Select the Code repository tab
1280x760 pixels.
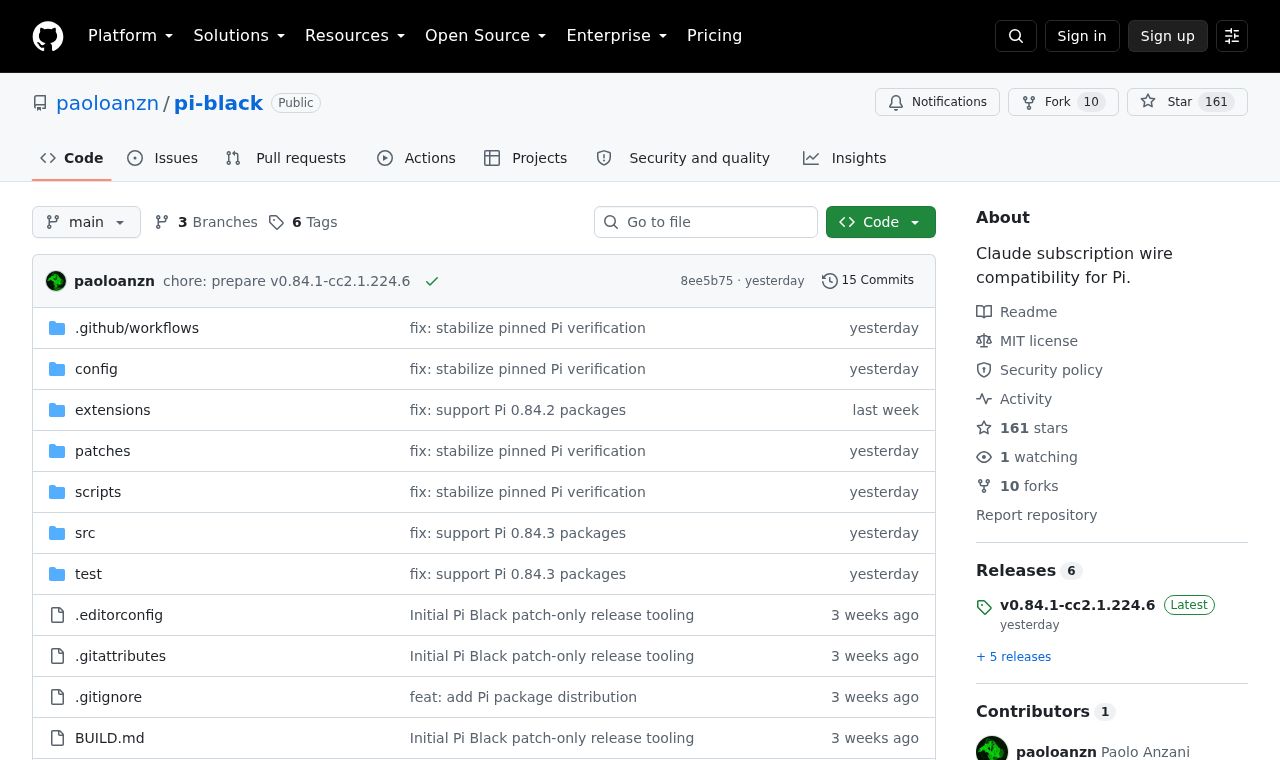[72, 158]
